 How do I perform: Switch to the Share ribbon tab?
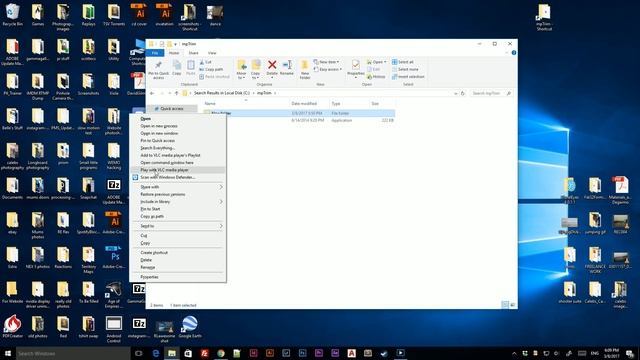tap(193, 53)
